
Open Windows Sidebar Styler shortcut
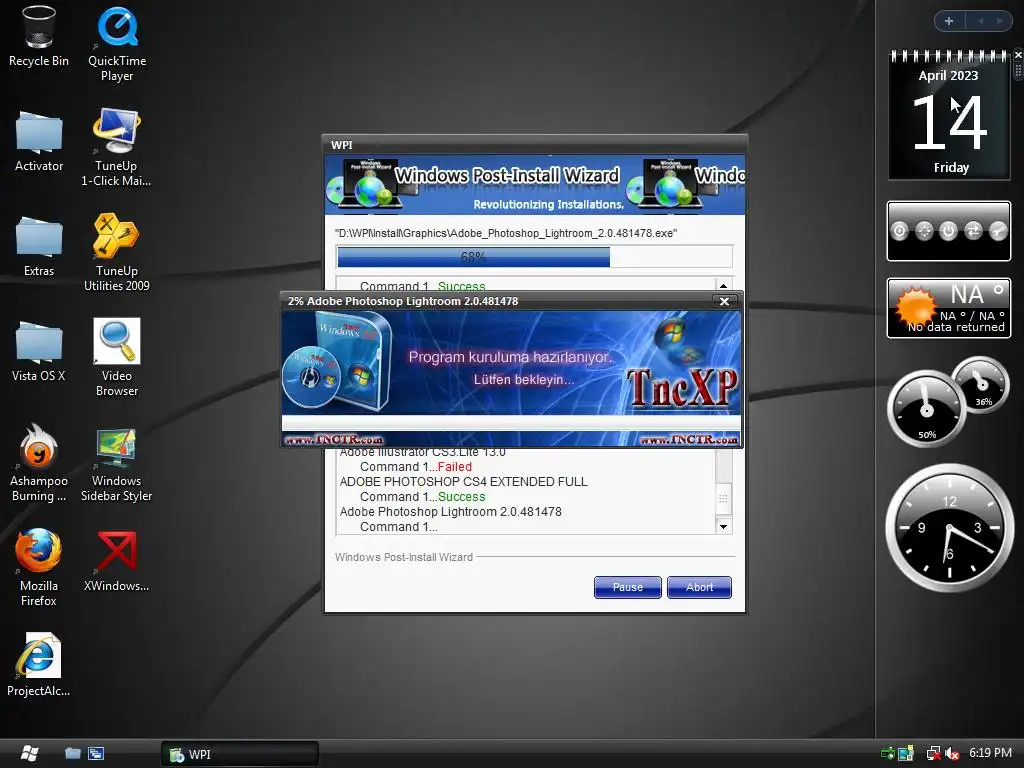[x=116, y=466]
